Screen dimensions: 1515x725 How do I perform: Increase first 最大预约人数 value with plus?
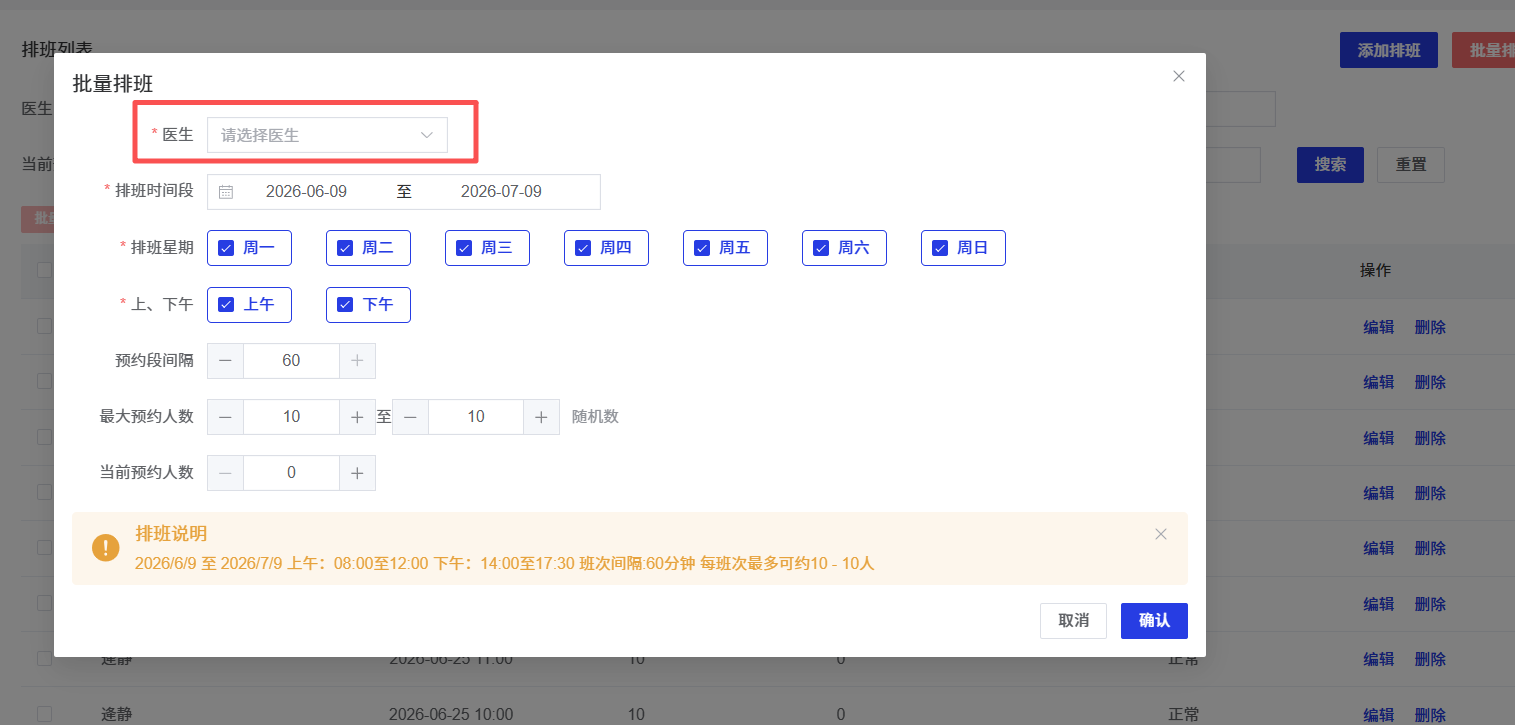click(x=357, y=417)
